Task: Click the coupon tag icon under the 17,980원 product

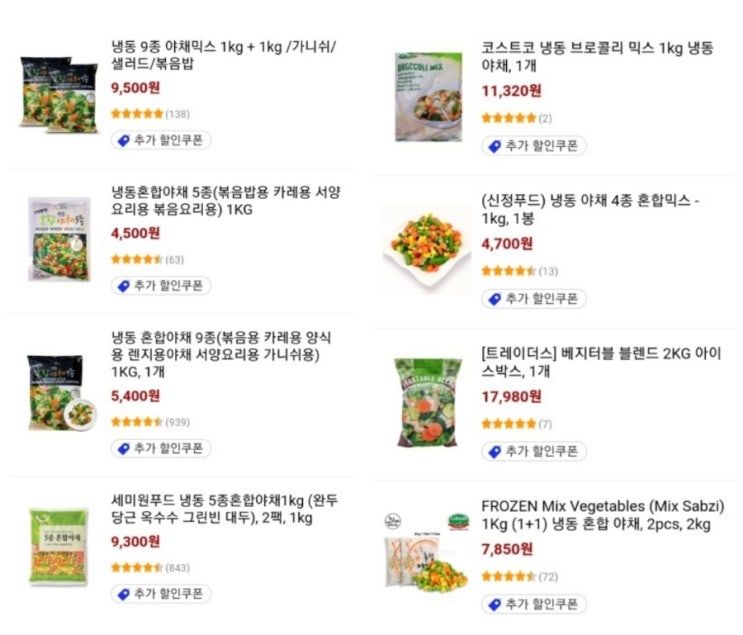Action: pos(493,451)
